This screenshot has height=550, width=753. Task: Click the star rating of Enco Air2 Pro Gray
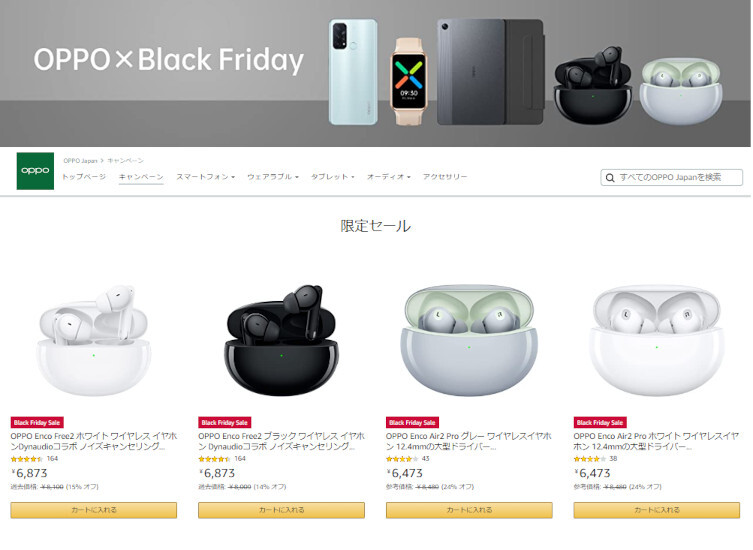click(402, 459)
